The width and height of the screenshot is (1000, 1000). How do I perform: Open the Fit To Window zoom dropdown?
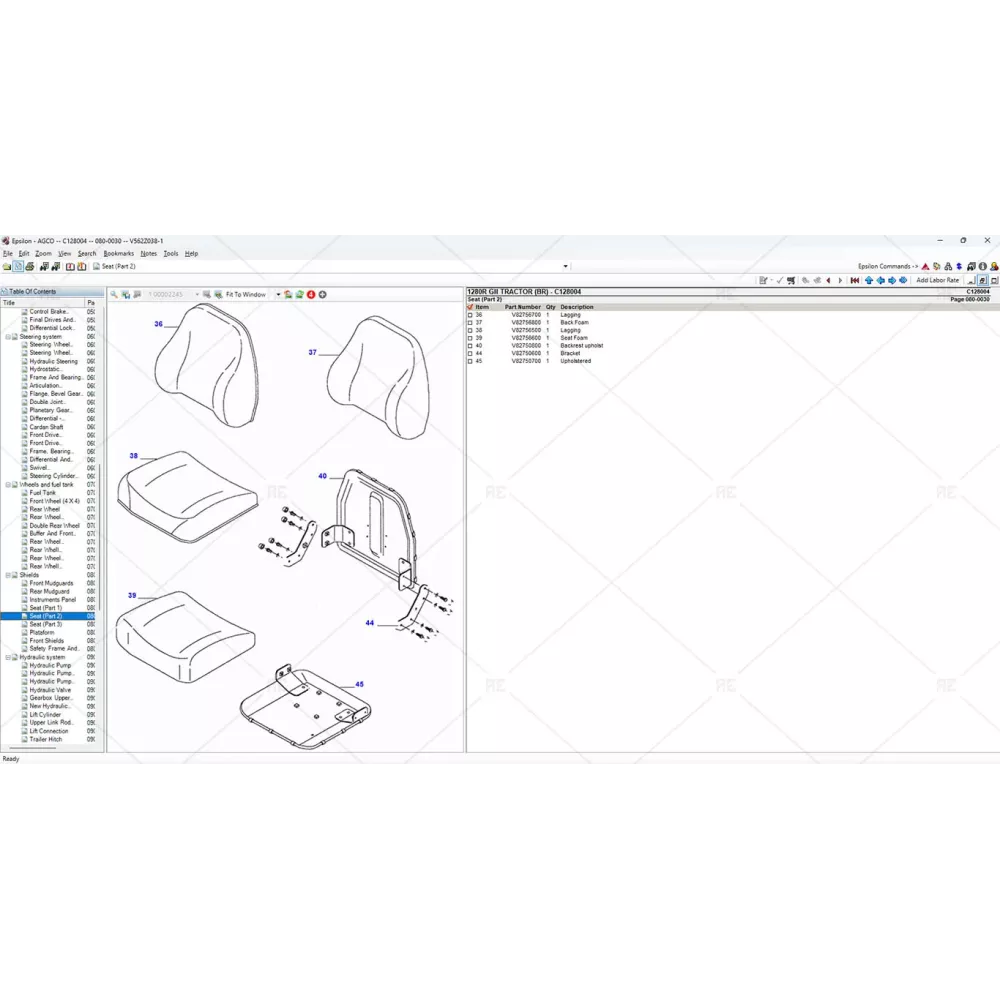(278, 295)
